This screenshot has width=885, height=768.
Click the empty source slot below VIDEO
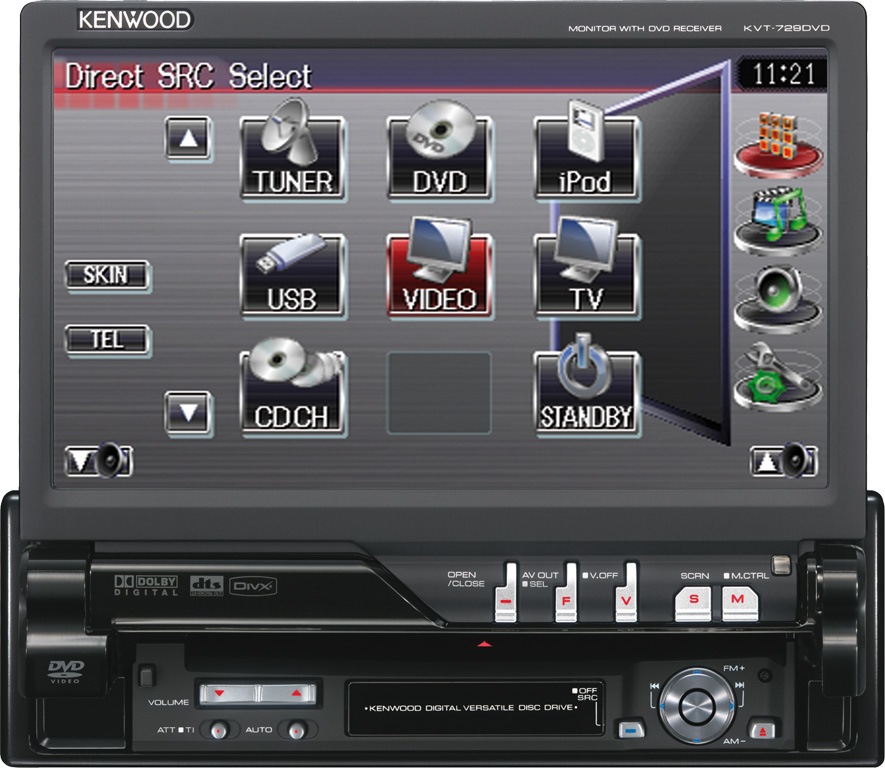pyautogui.click(x=439, y=393)
